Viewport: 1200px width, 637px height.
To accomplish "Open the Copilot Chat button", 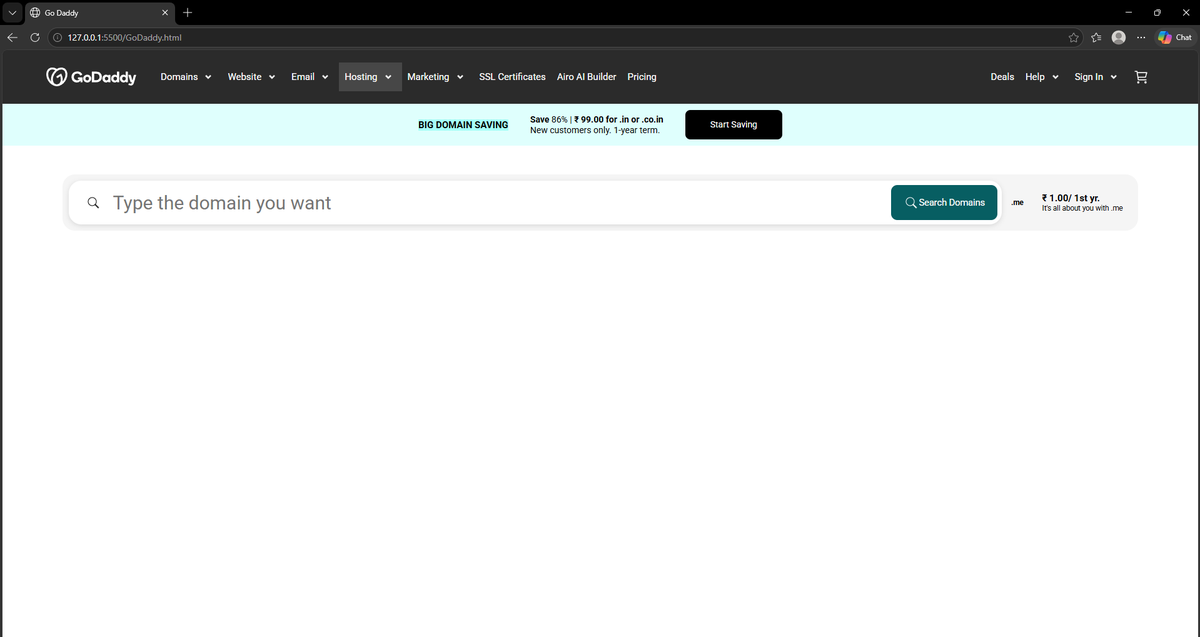I will (x=1174, y=37).
